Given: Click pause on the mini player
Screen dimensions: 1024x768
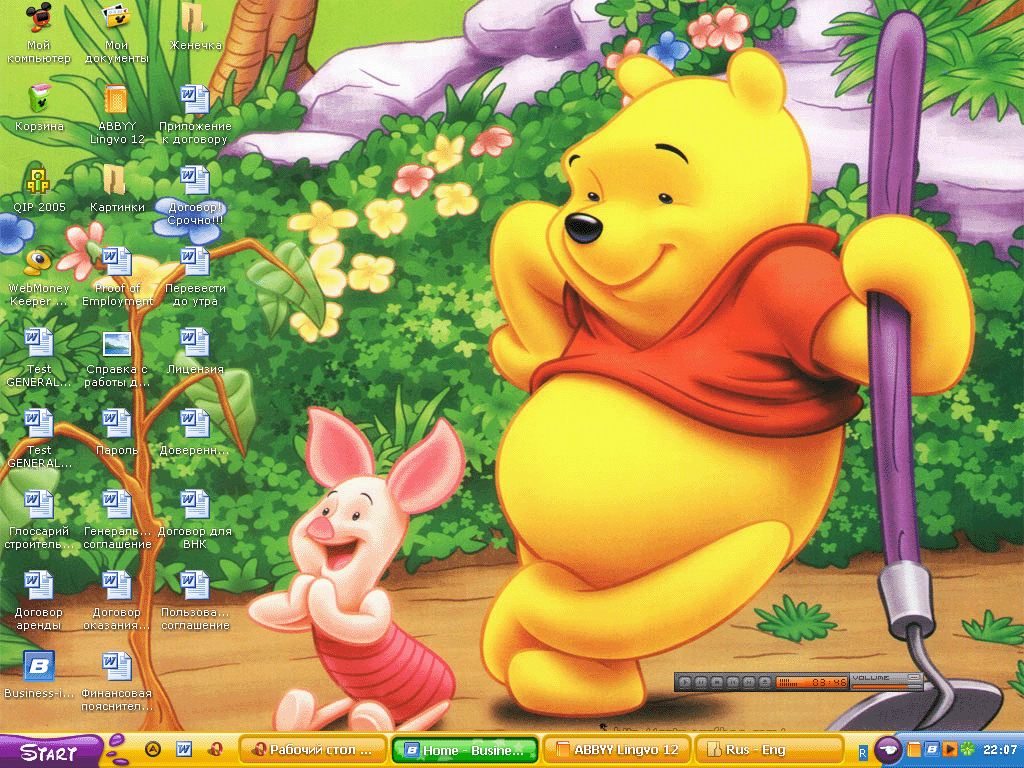Looking at the screenshot, I should coord(701,682).
